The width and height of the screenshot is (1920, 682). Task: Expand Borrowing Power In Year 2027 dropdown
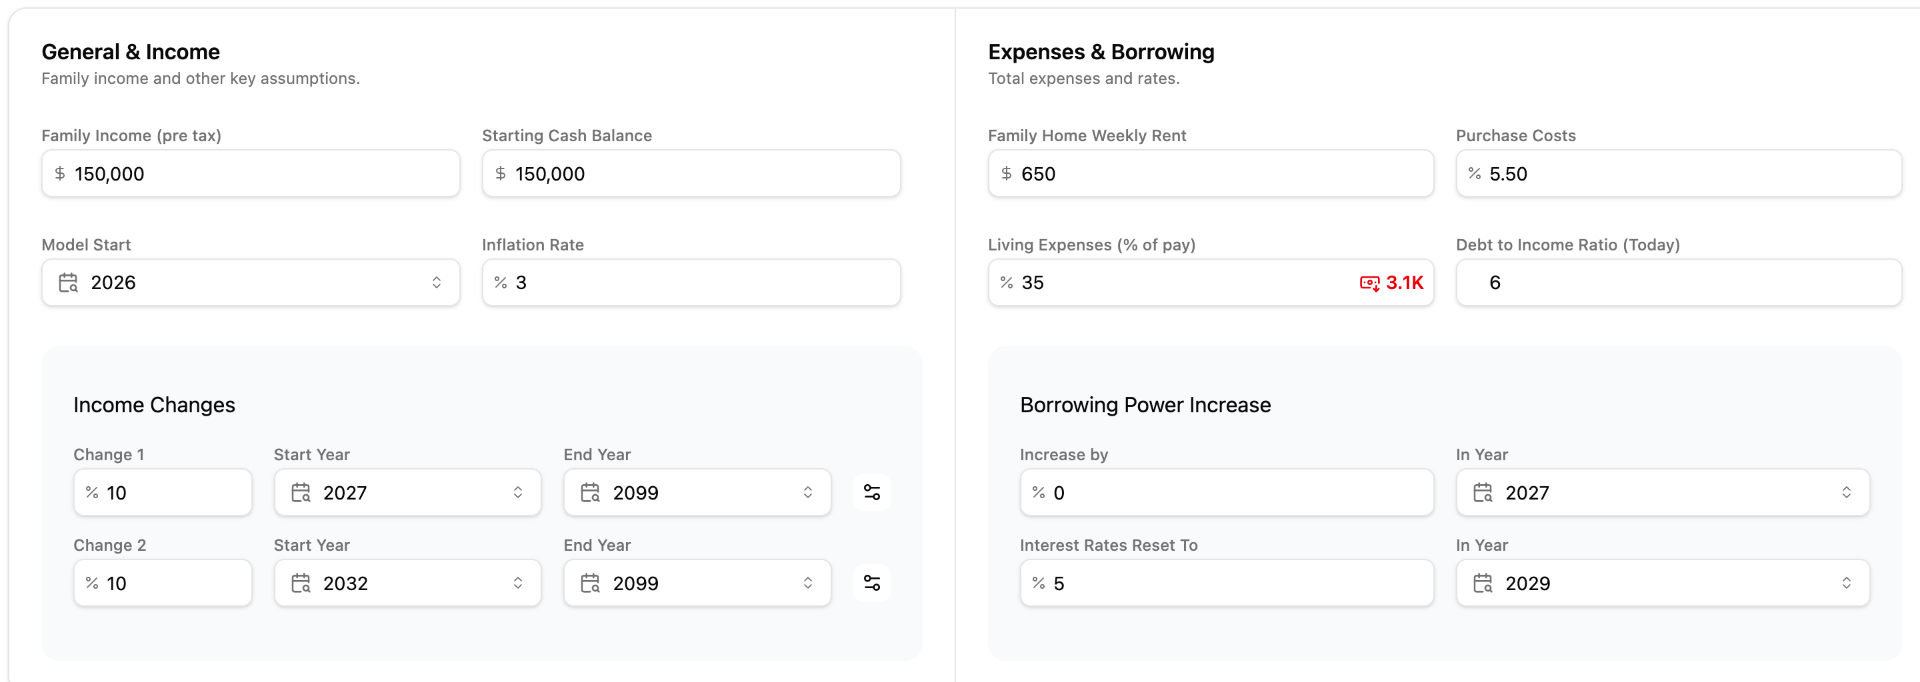[1845, 492]
